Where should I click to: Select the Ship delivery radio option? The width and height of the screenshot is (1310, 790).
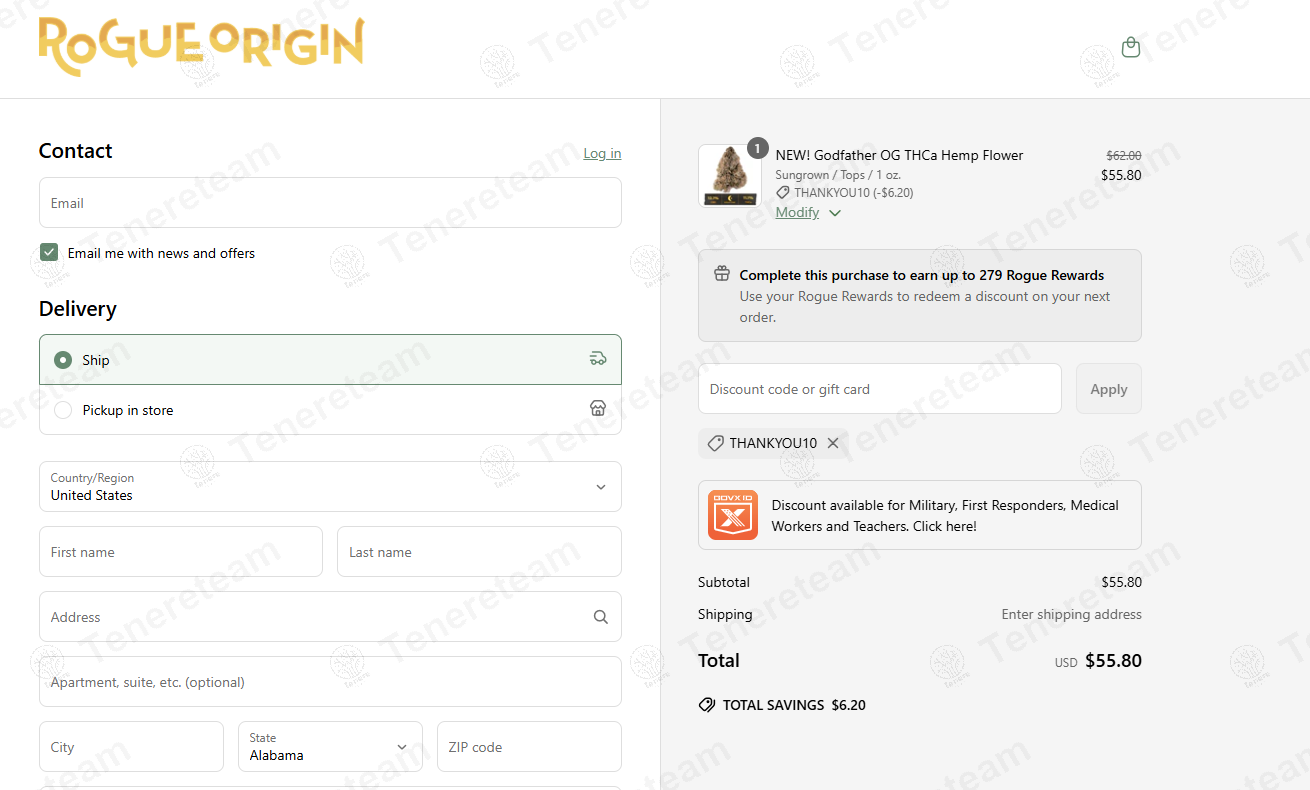click(x=63, y=360)
